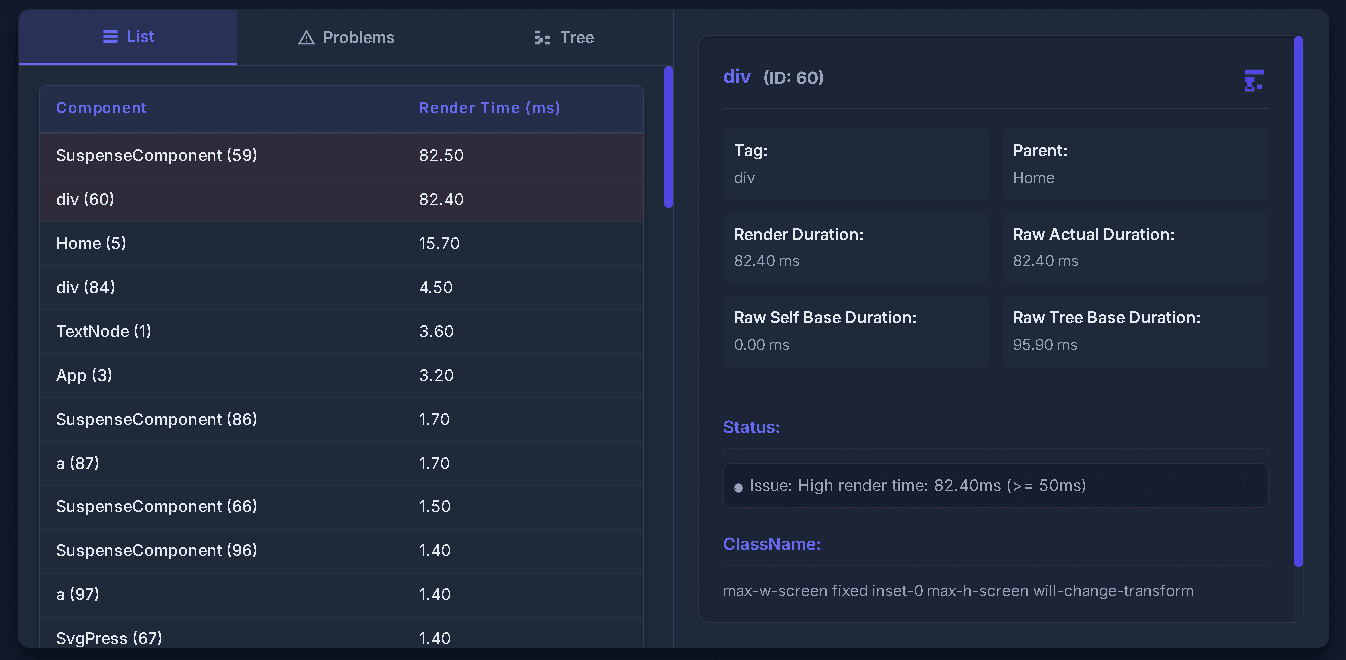1346x660 pixels.
Task: Sort by Render Time (ms) column header
Action: [x=489, y=108]
